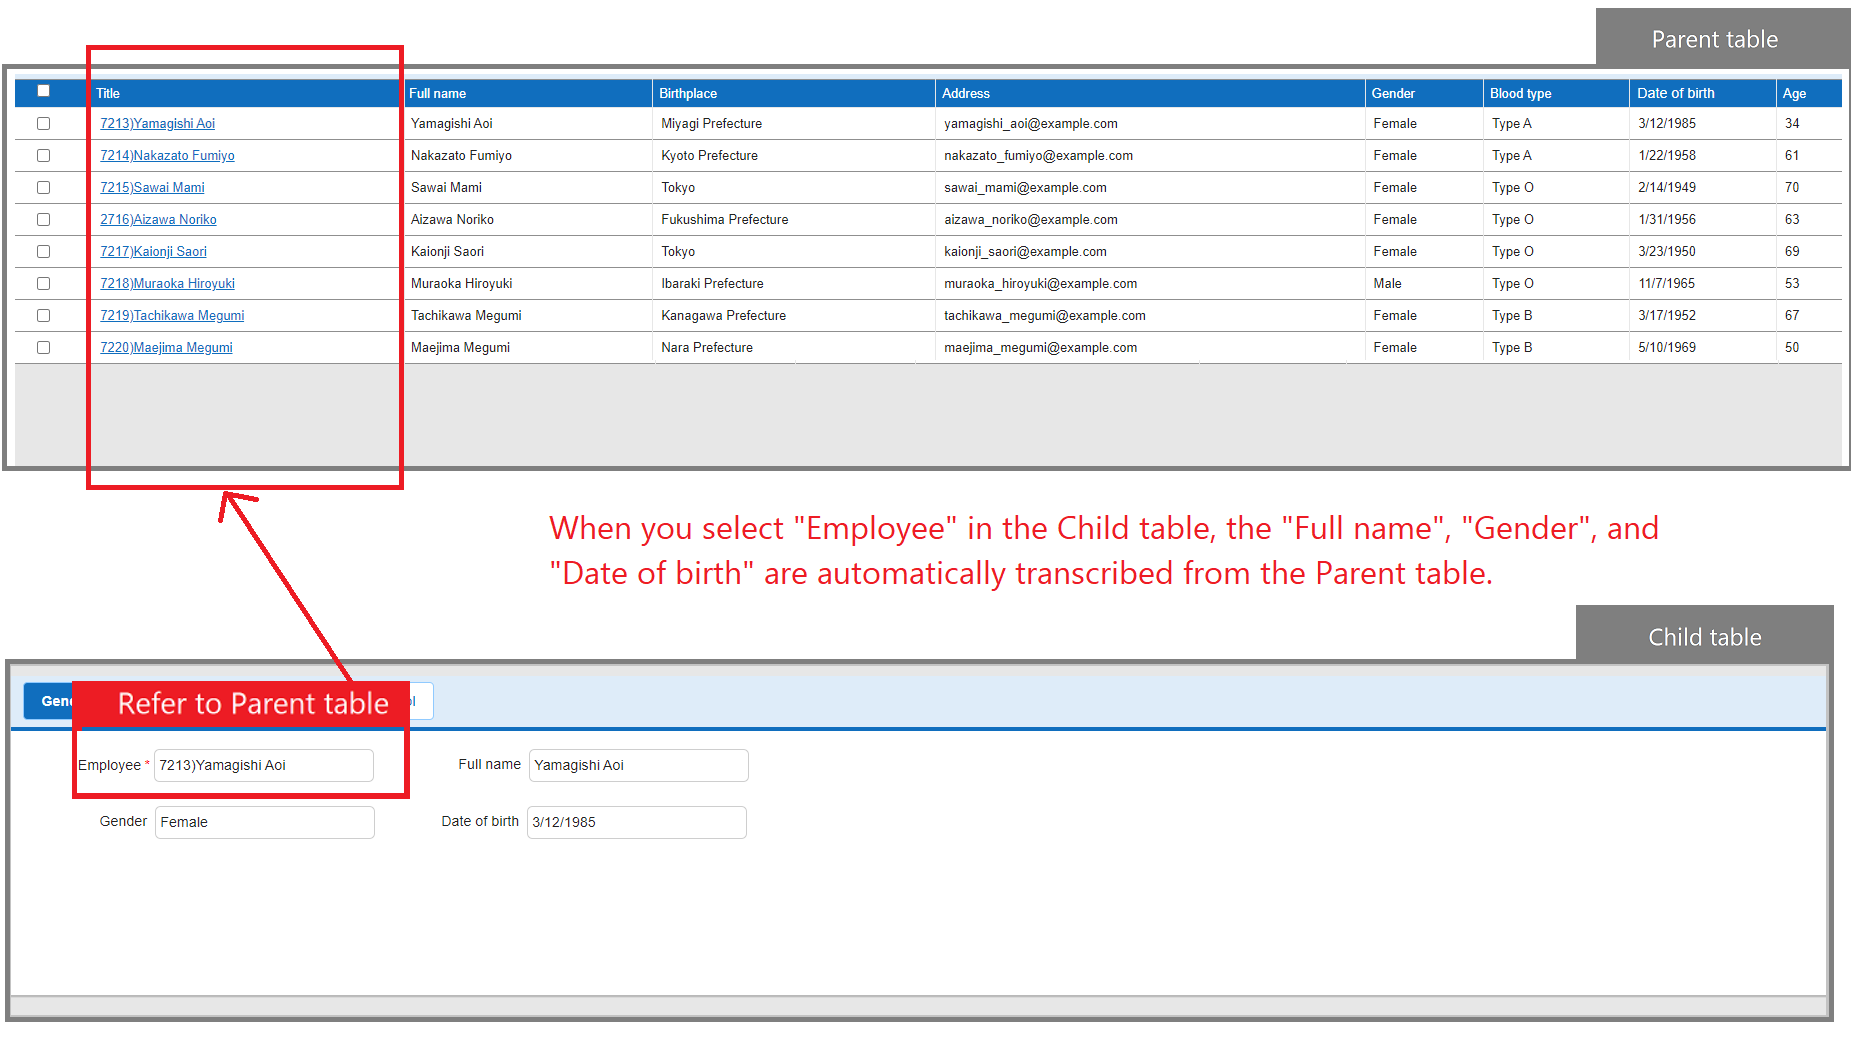This screenshot has height=1037, width=1851.
Task: Check the row checkbox for Yamagishi Aoi
Action: (43, 124)
